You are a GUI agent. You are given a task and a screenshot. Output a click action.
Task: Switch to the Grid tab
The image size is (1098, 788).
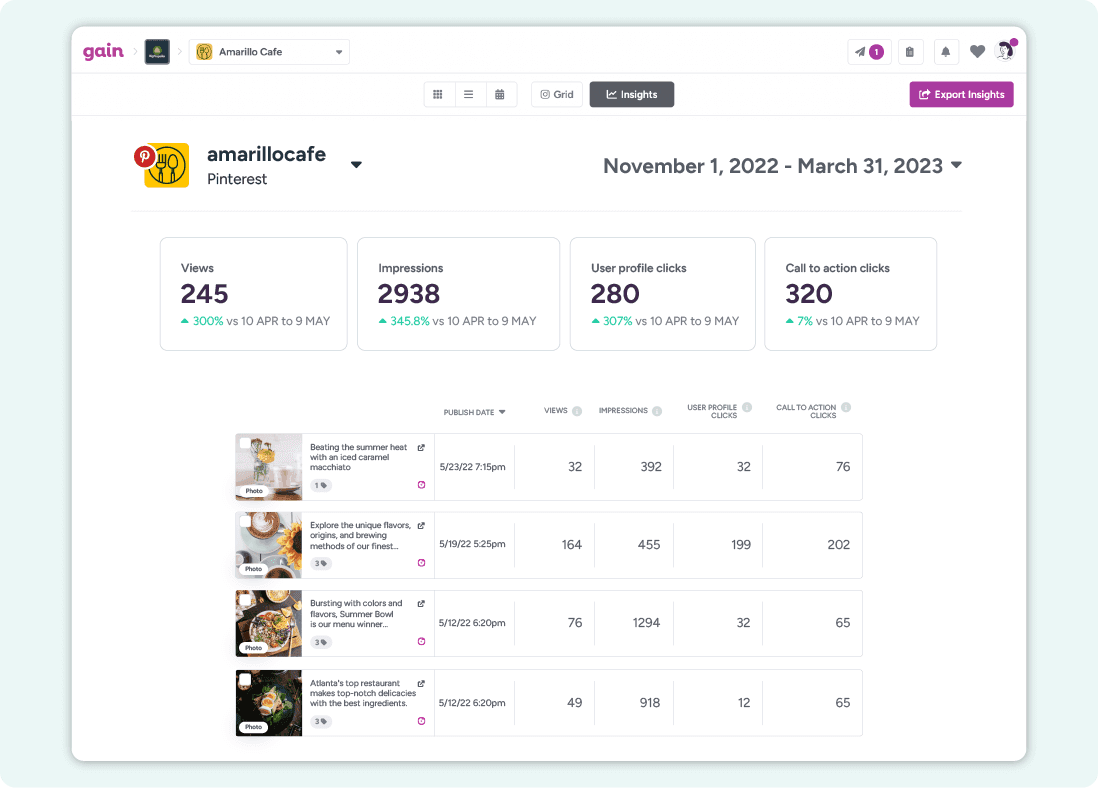pos(556,93)
